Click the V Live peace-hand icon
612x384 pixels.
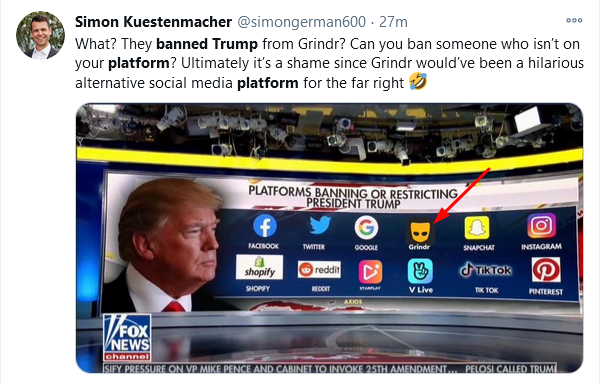420,271
